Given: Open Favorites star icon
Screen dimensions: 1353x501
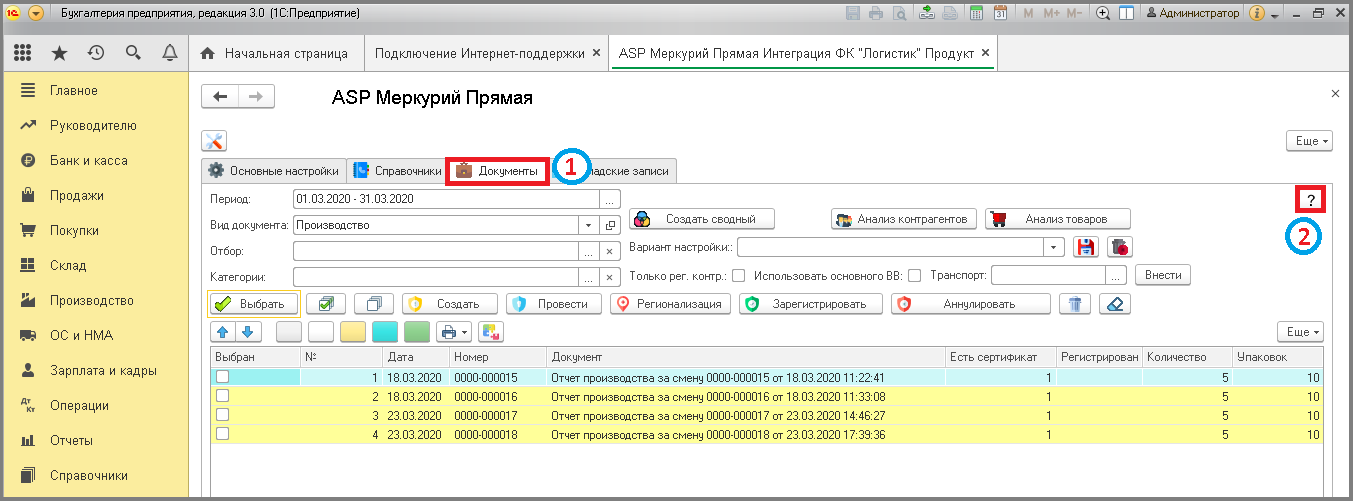Looking at the screenshot, I should tap(60, 52).
